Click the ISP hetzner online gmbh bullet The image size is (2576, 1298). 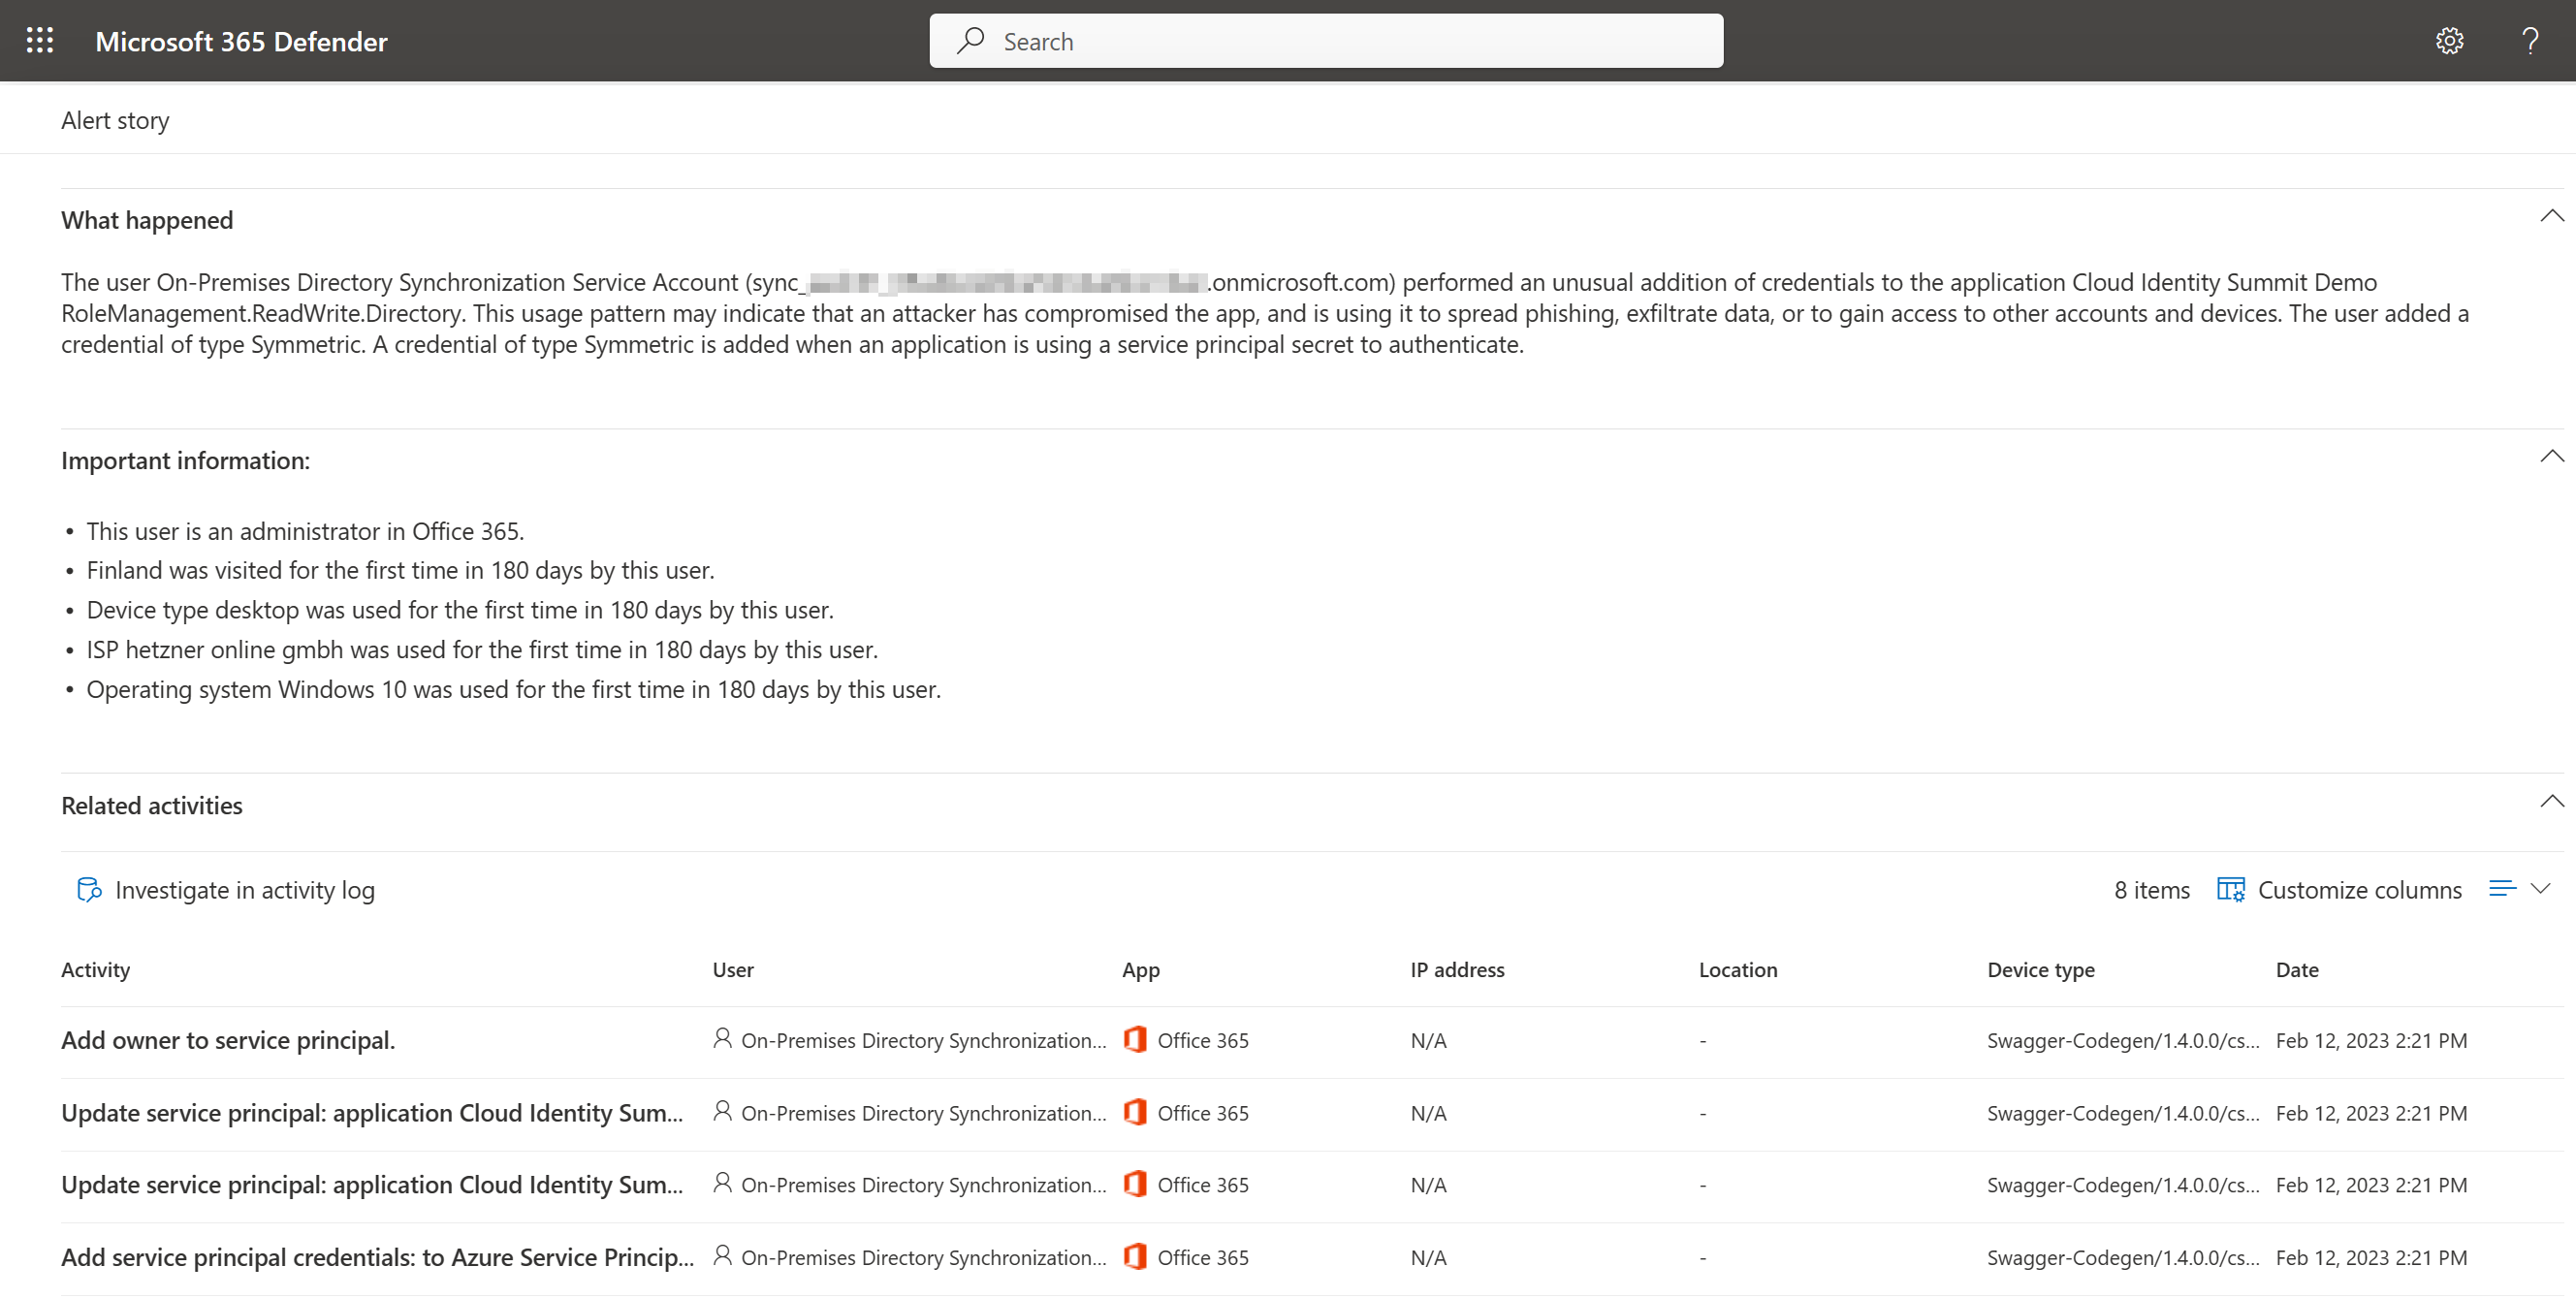tap(482, 650)
